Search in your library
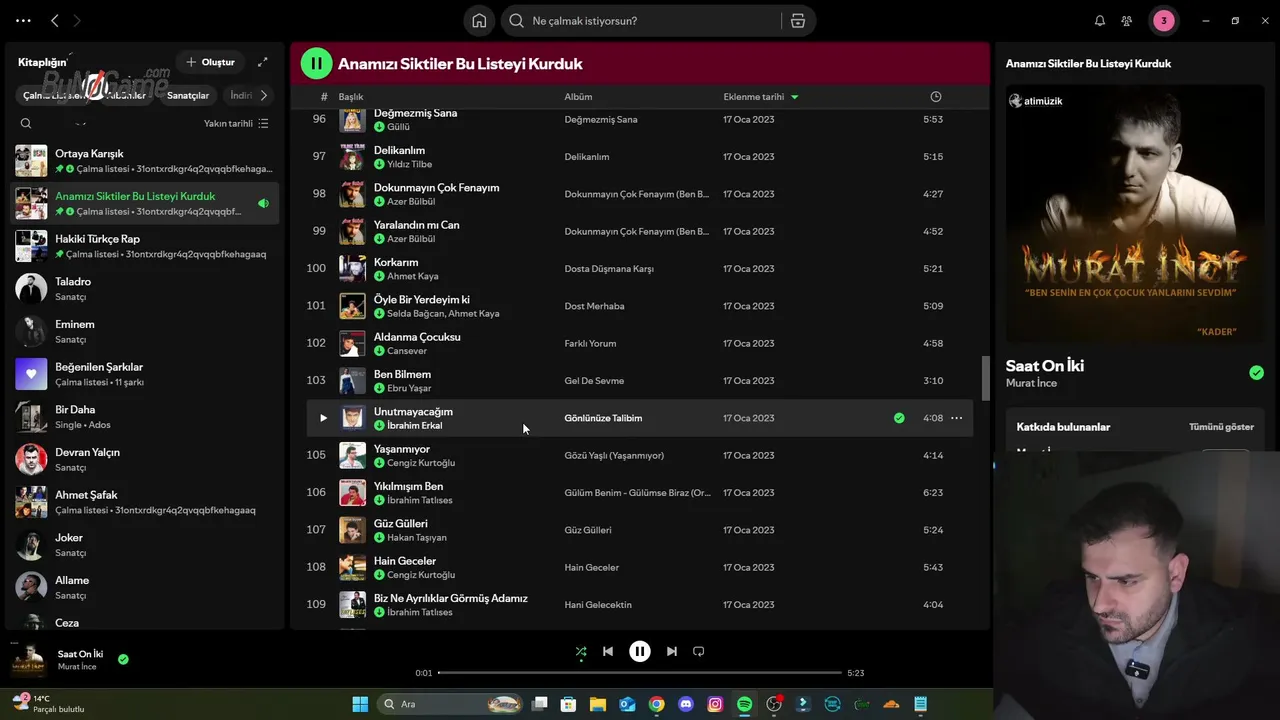1280x720 pixels. pyautogui.click(x=26, y=124)
